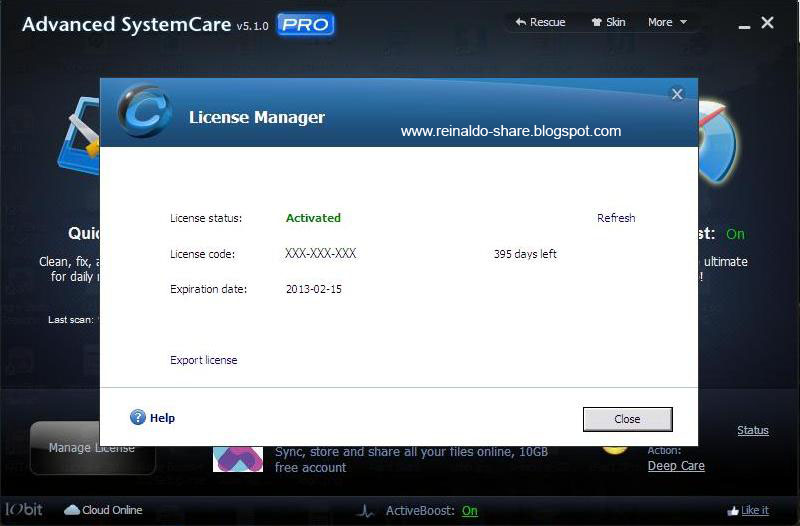Click the 395 days left text
800x526 pixels.
coord(525,254)
